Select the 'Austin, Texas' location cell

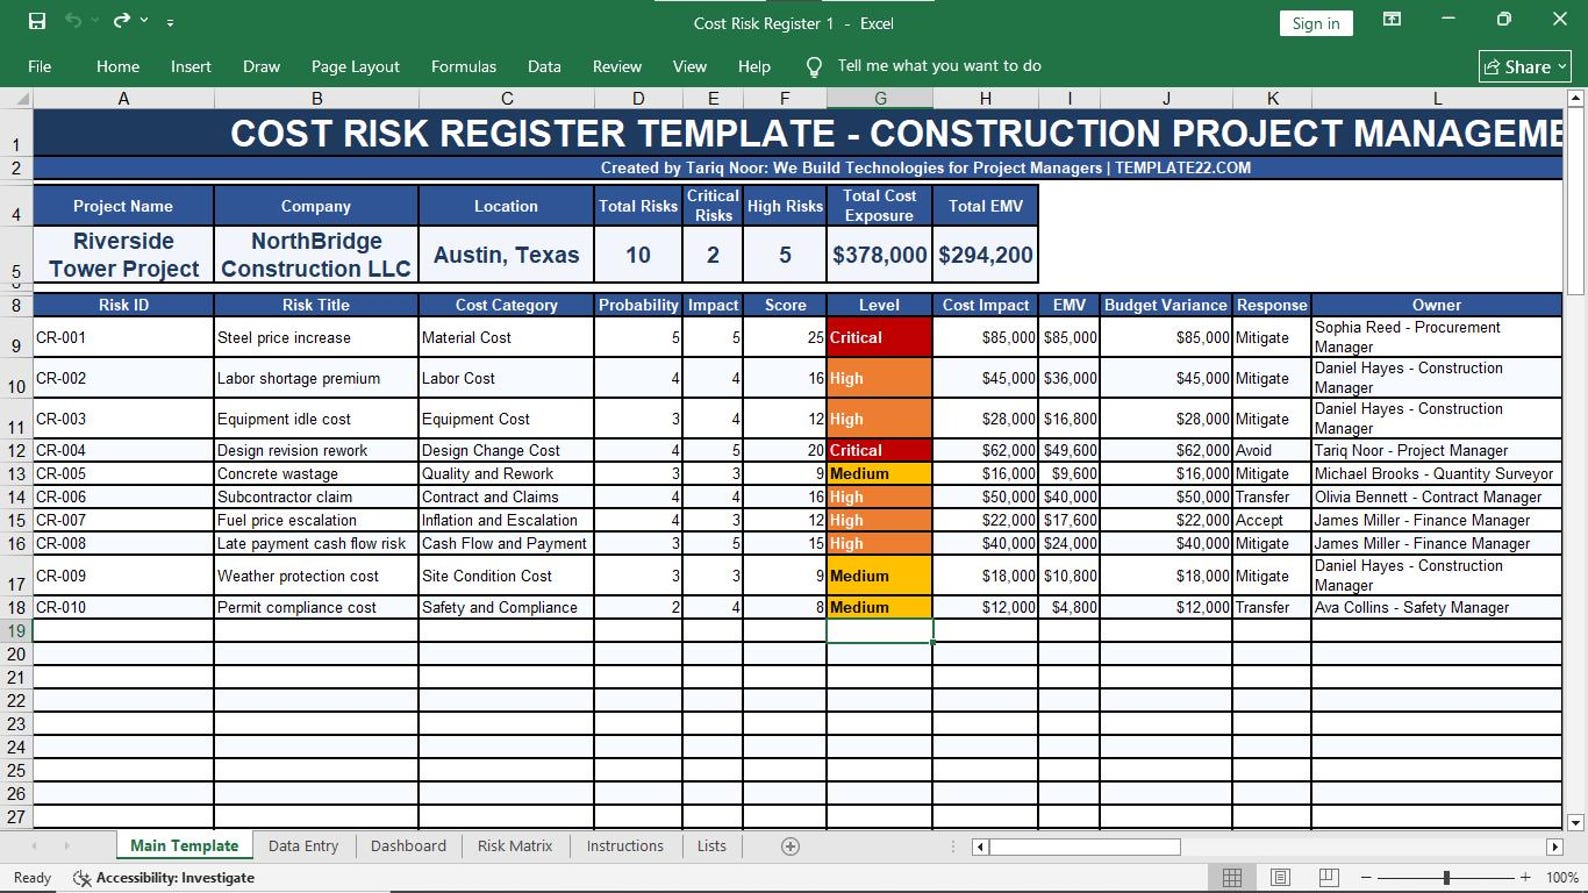click(506, 255)
